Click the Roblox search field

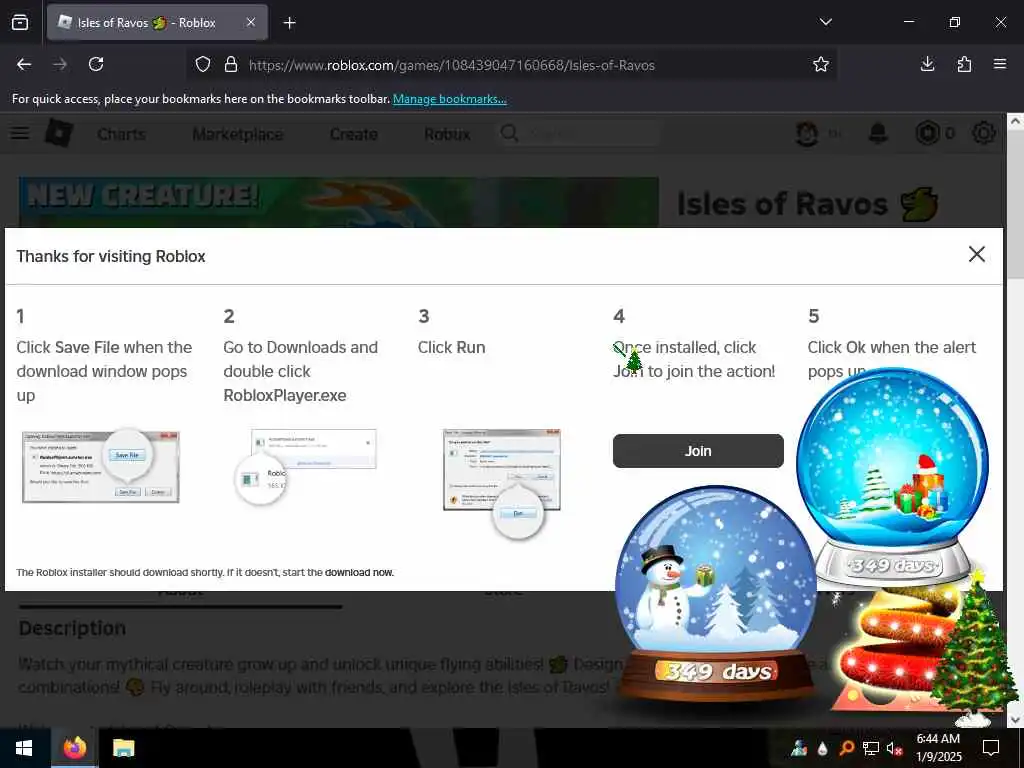(579, 134)
